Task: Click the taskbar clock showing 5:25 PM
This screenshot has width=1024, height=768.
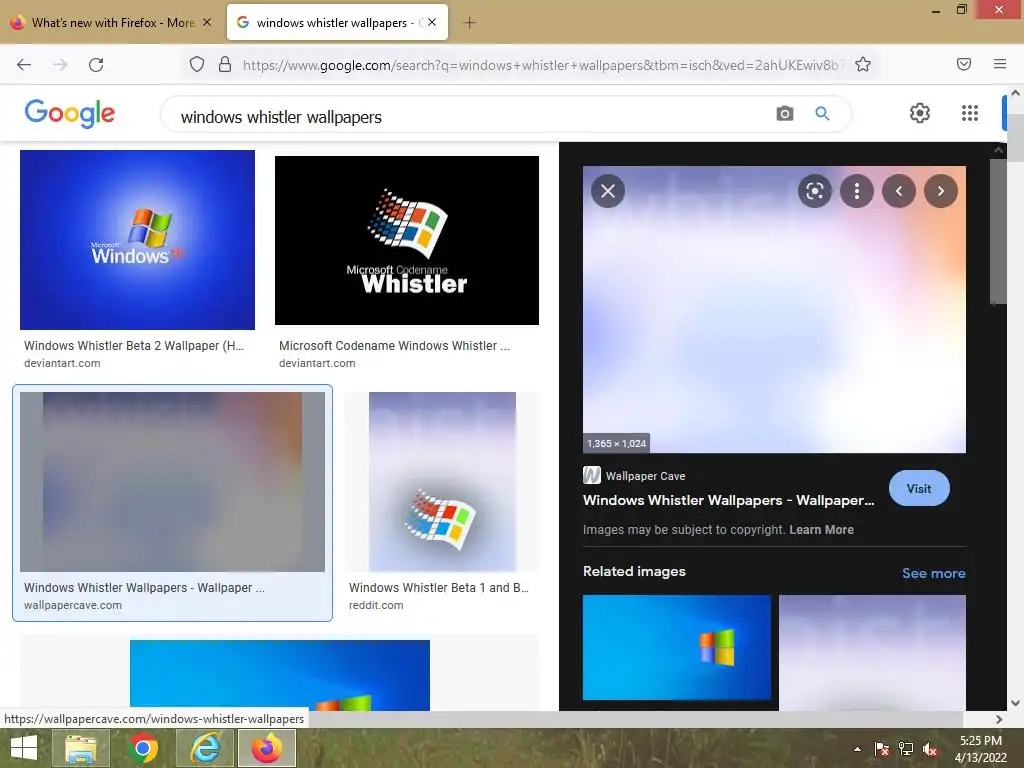Action: [x=980, y=749]
